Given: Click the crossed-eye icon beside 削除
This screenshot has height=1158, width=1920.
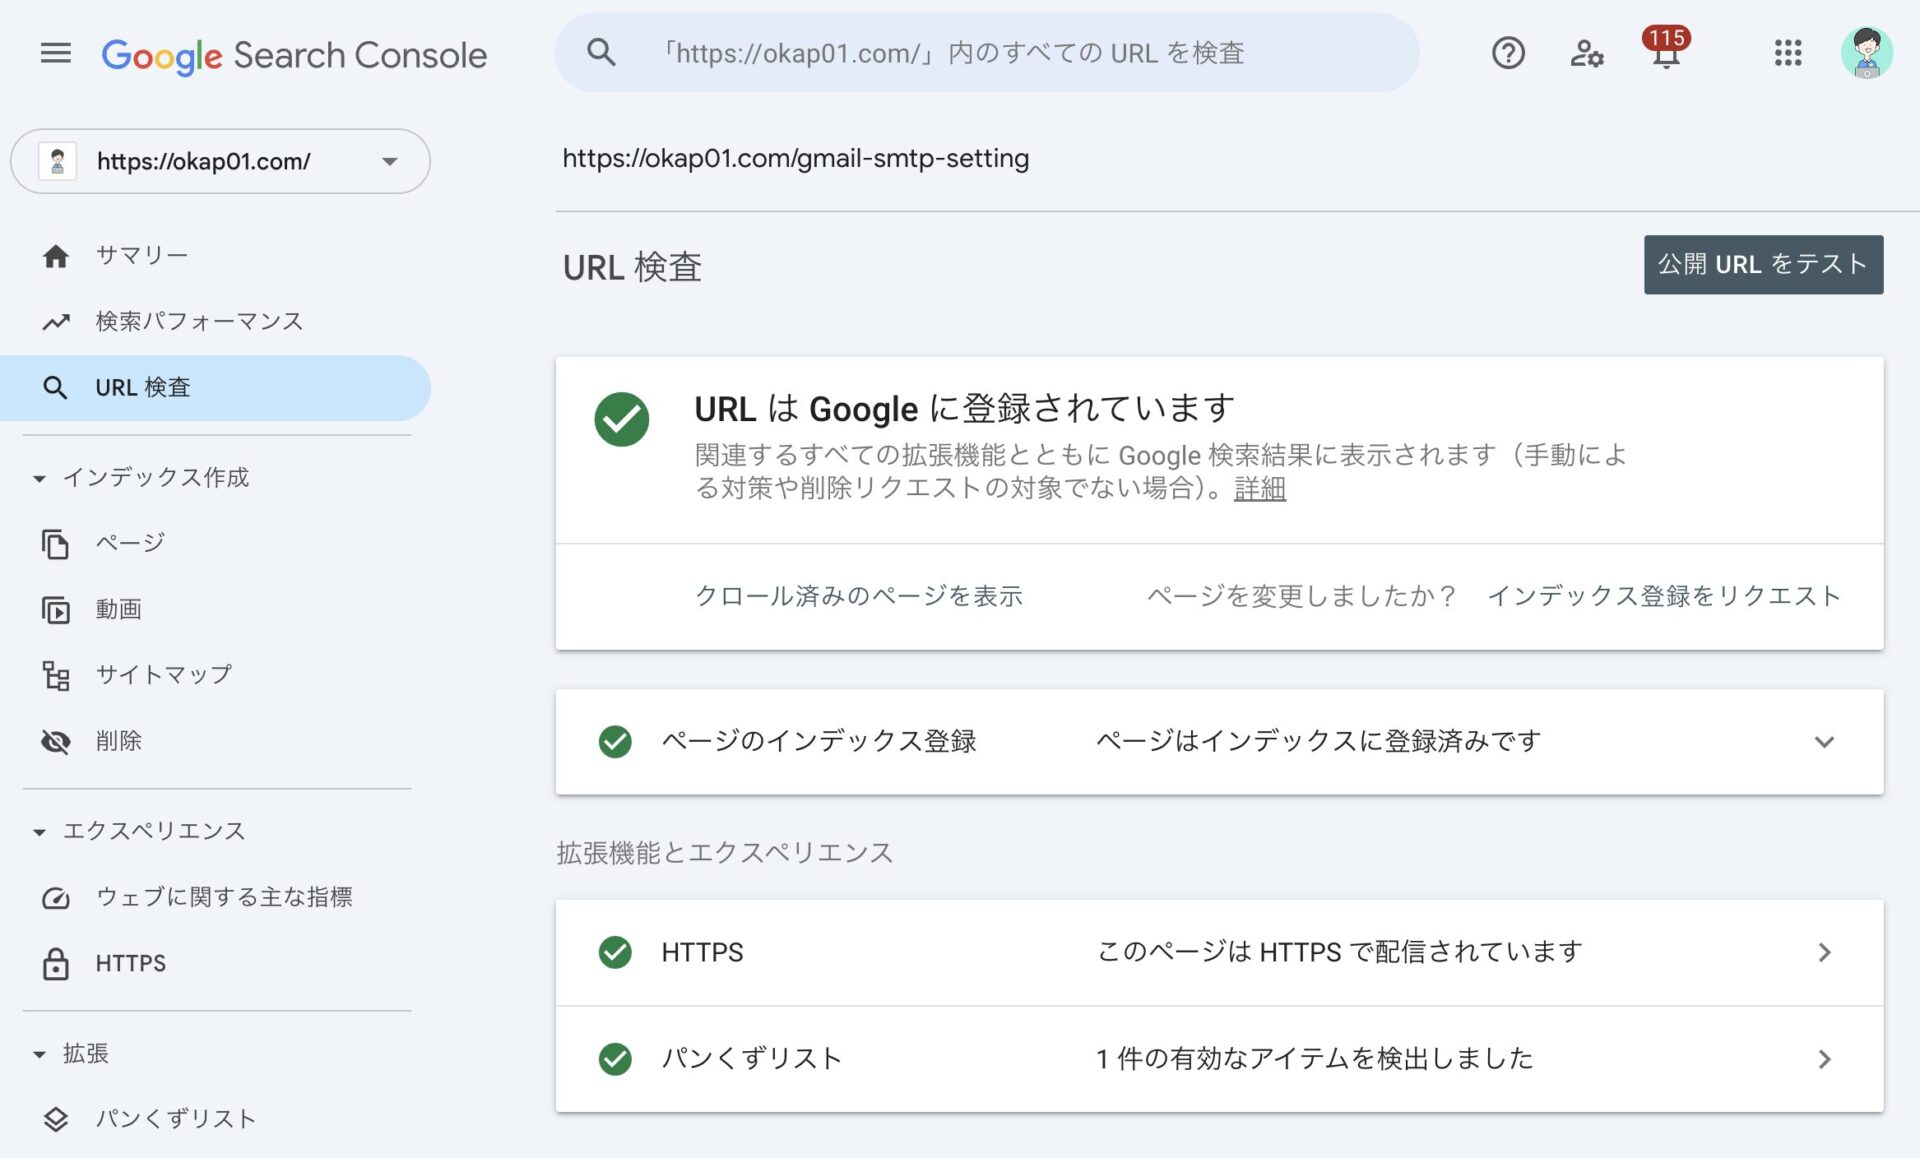Looking at the screenshot, I should [56, 742].
